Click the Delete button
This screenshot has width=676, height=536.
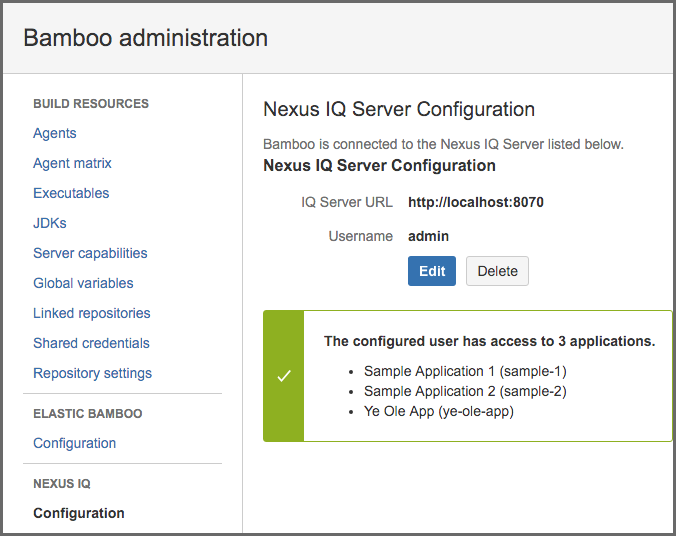click(x=497, y=271)
